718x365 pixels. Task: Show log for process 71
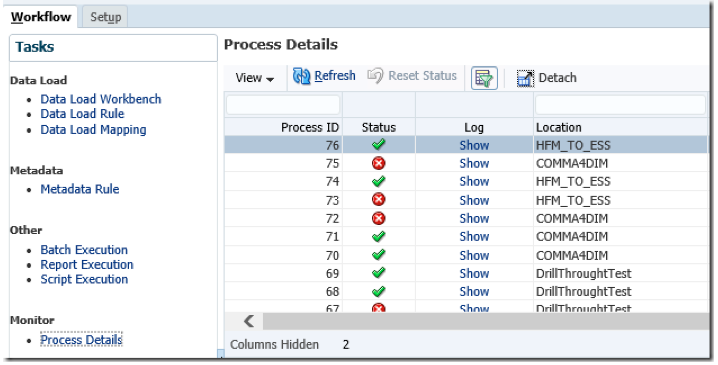point(474,237)
